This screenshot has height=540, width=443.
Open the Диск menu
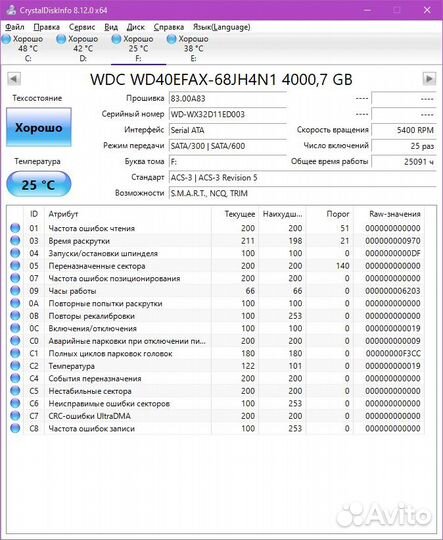[135, 27]
